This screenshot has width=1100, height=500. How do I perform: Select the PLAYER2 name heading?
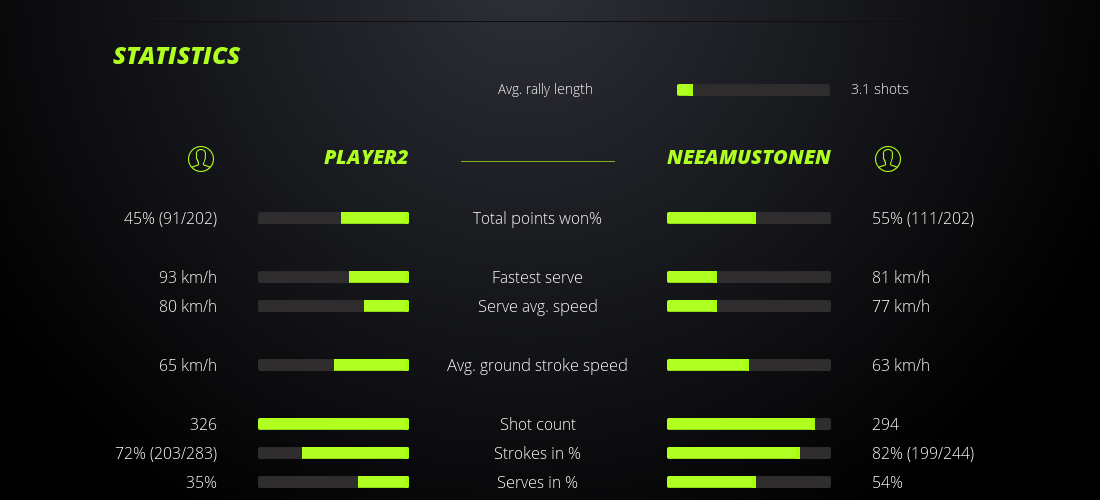pos(366,158)
